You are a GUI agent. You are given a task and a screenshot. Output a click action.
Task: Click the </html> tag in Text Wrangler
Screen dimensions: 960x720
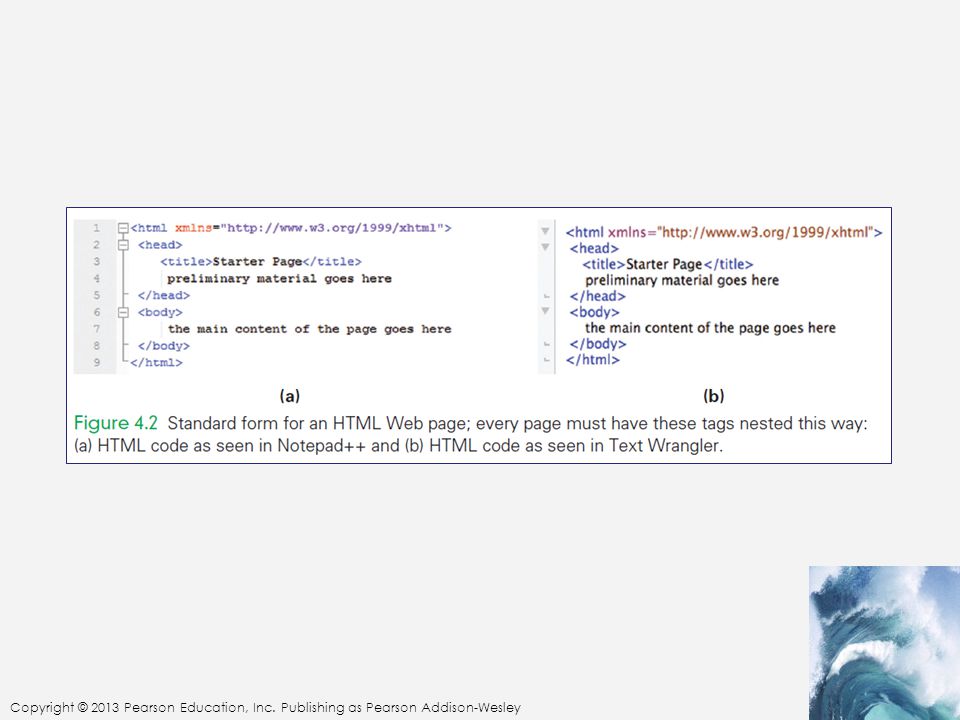593,360
